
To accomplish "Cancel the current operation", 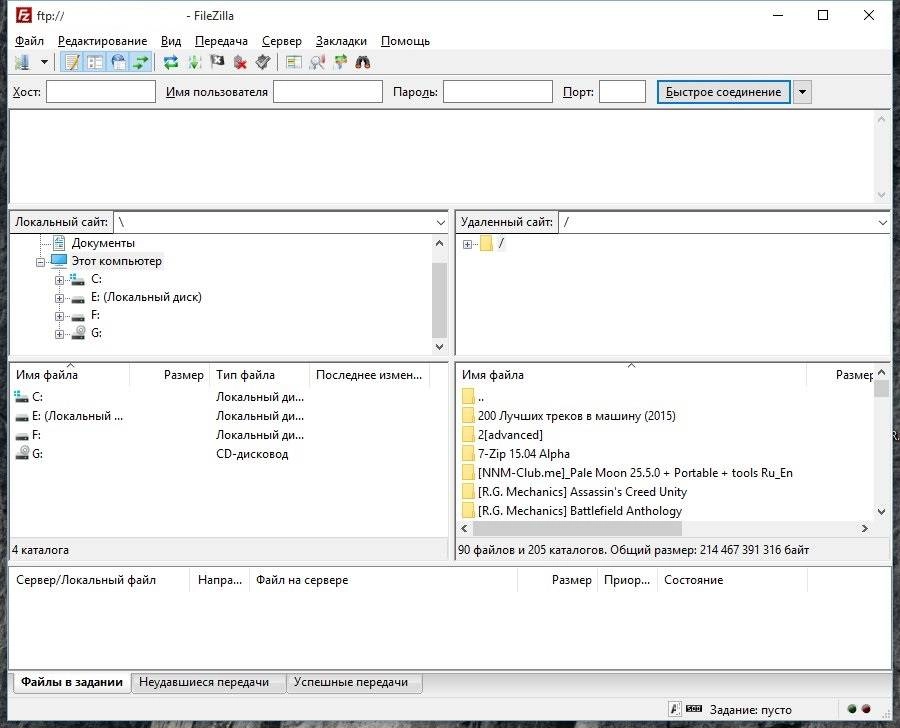I will pyautogui.click(x=217, y=62).
